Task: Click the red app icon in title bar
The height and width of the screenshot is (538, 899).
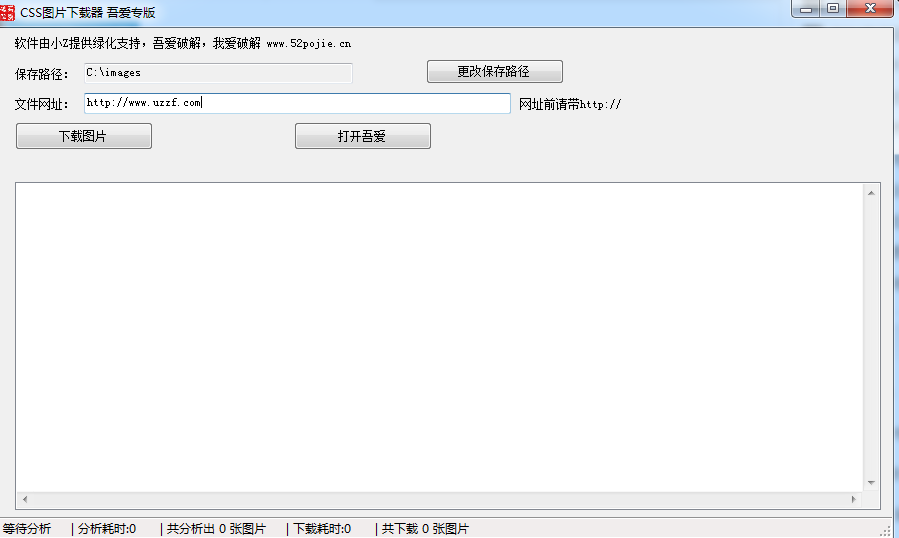Action: tap(7, 12)
